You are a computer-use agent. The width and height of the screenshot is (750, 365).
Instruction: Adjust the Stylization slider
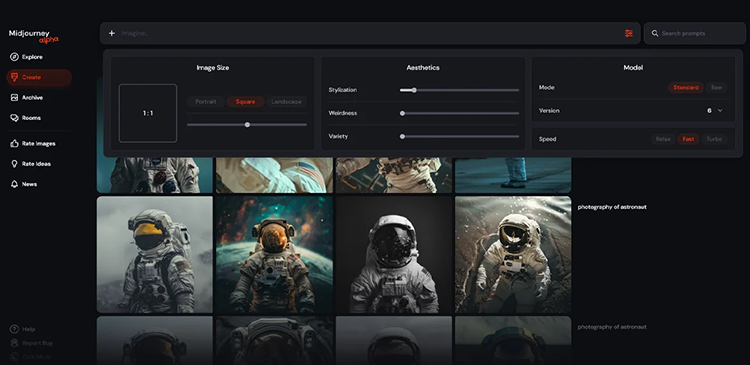tap(459, 90)
